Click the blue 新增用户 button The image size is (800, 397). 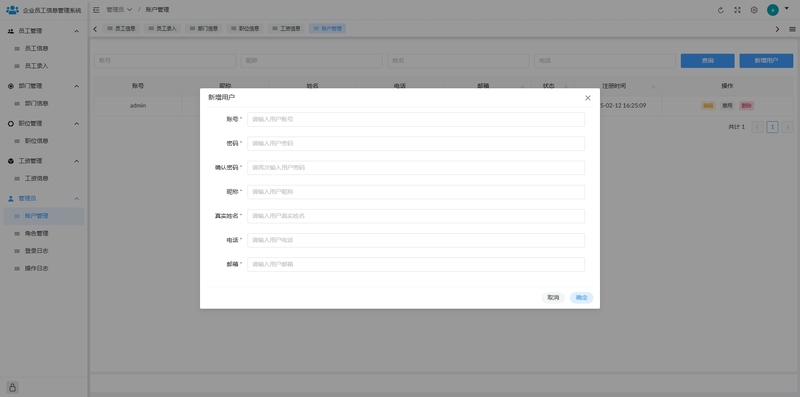tap(766, 61)
